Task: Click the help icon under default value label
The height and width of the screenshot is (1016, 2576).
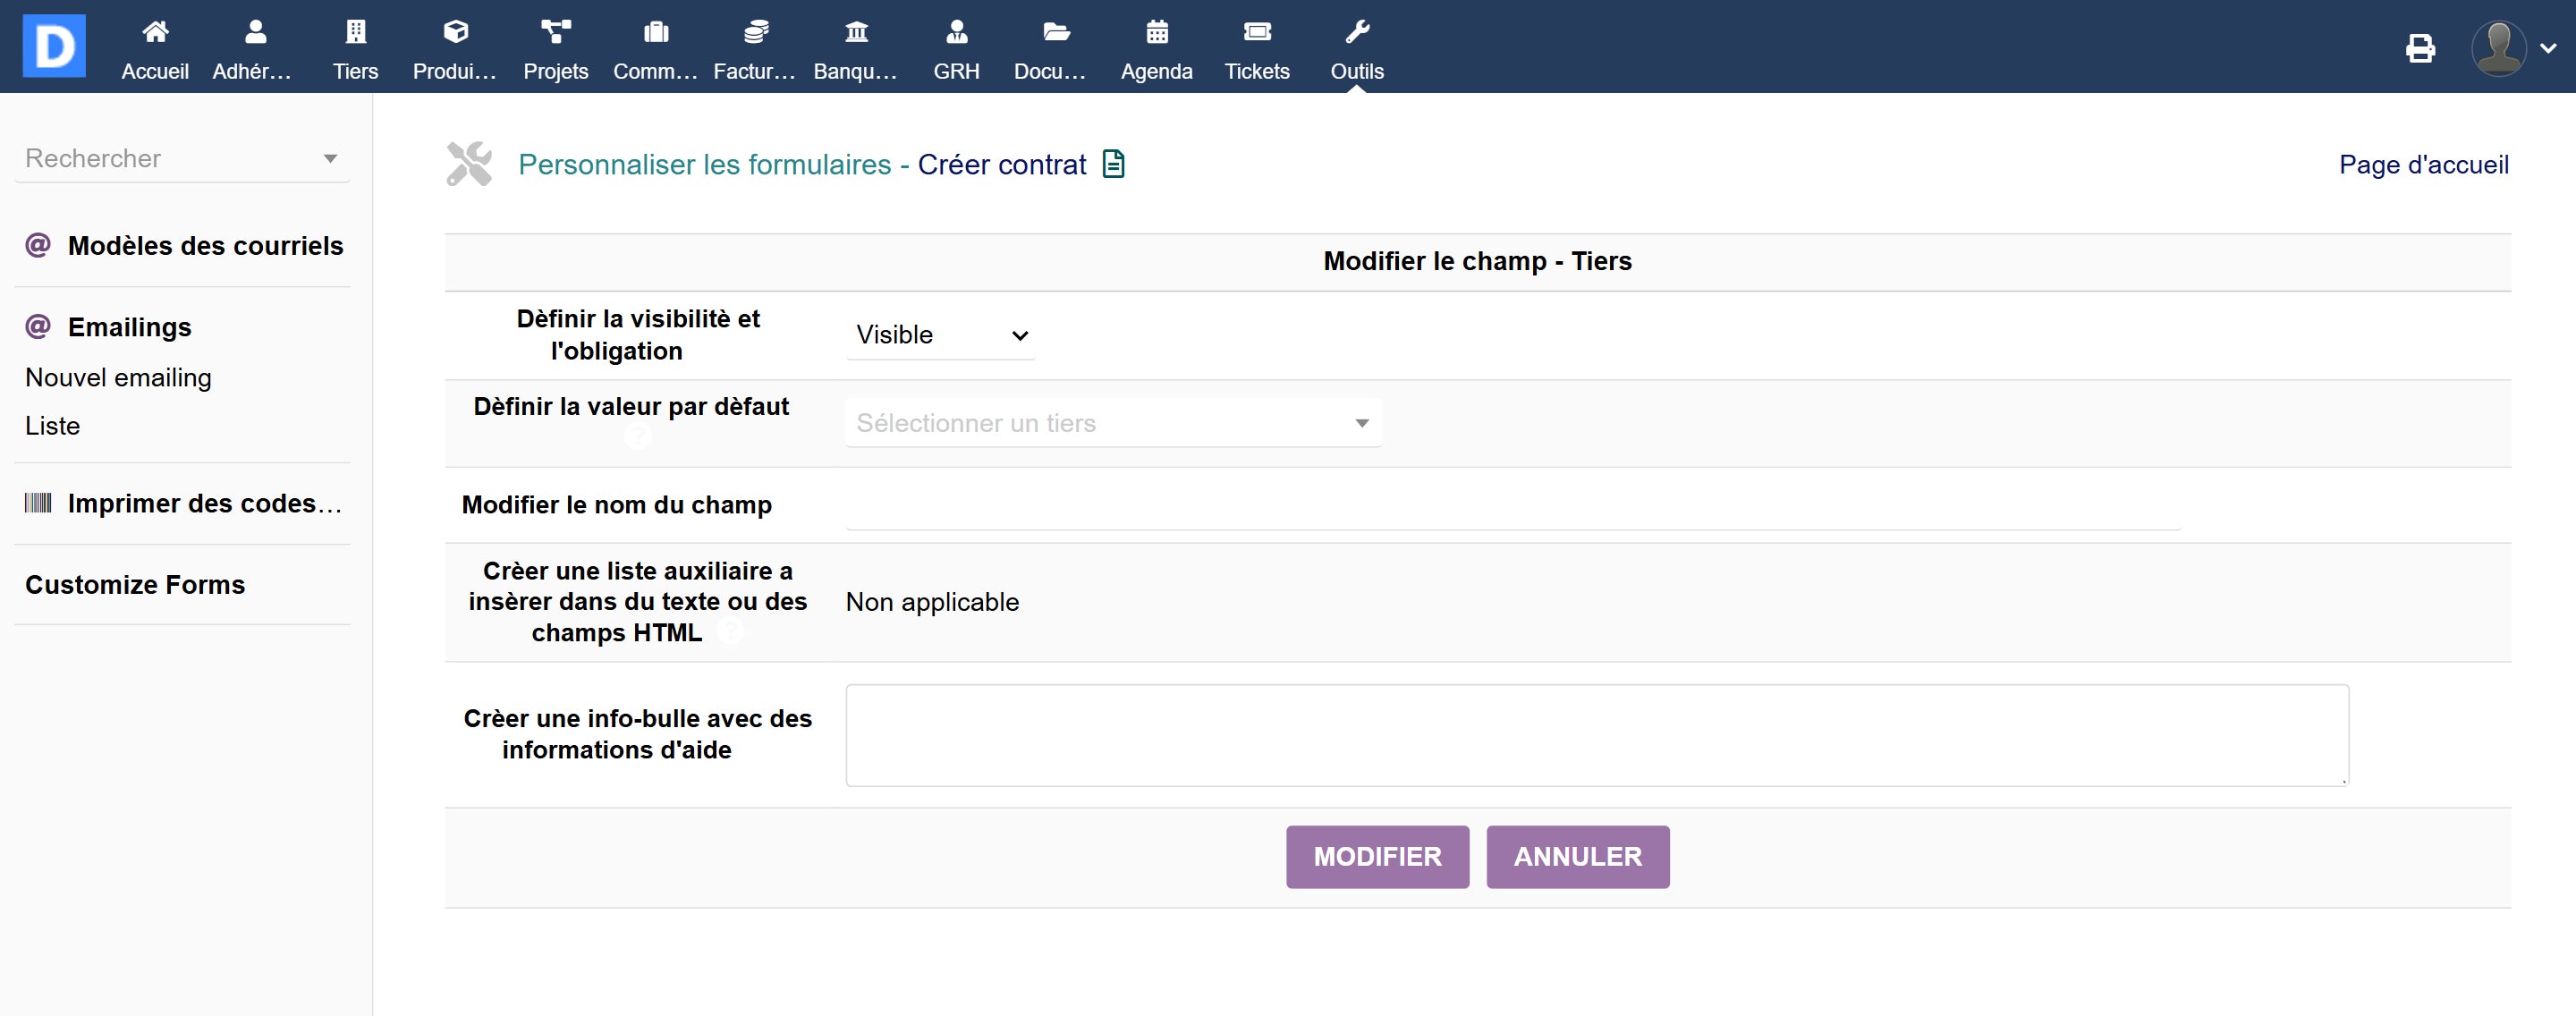Action: point(637,436)
